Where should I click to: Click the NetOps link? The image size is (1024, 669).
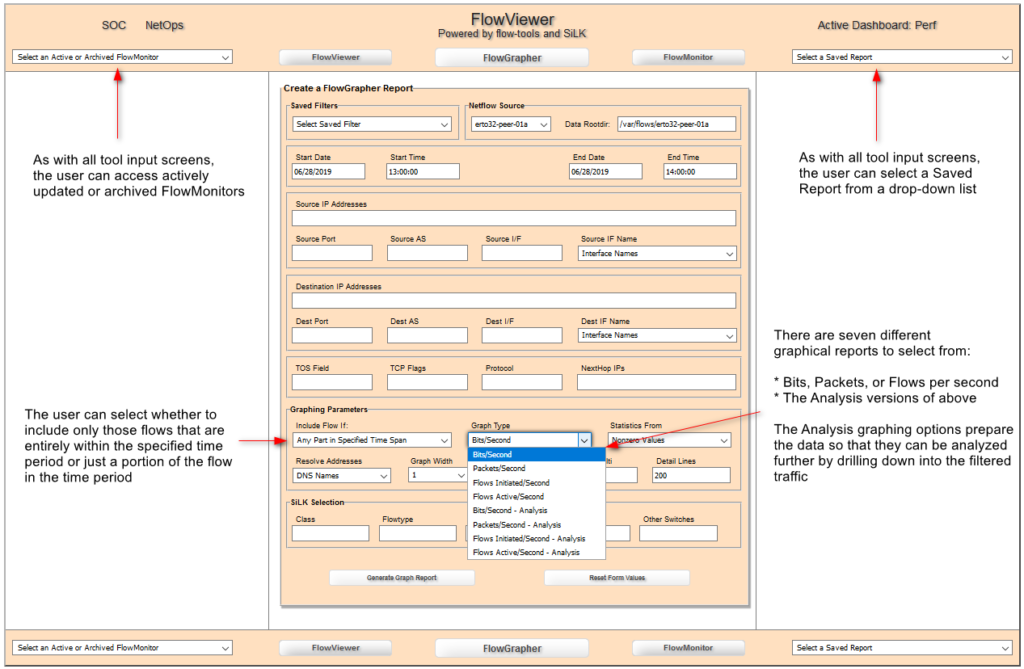(x=163, y=25)
